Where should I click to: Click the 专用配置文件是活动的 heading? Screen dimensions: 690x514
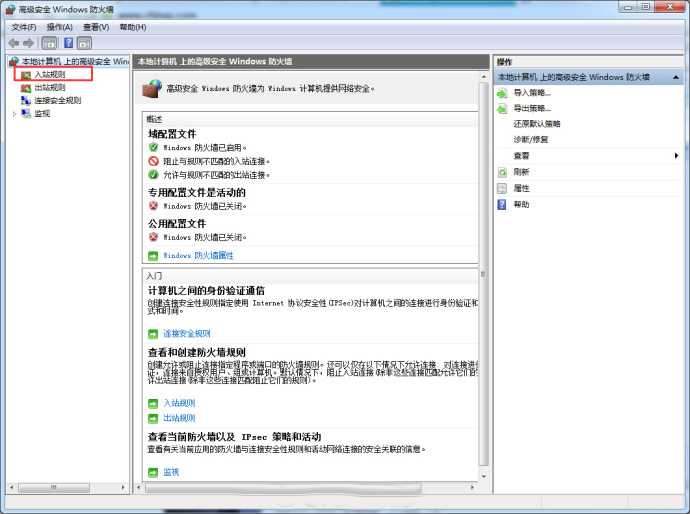197,193
